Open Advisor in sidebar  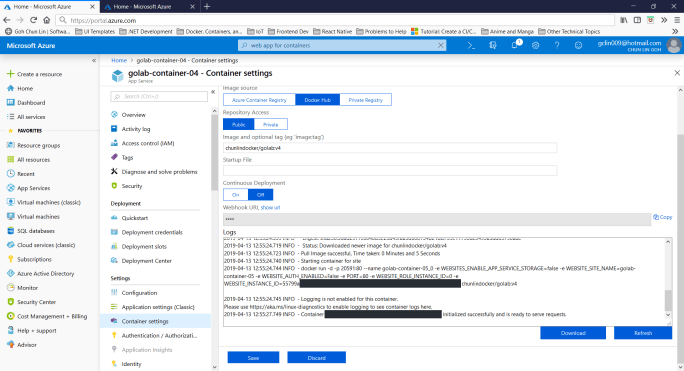(22, 345)
